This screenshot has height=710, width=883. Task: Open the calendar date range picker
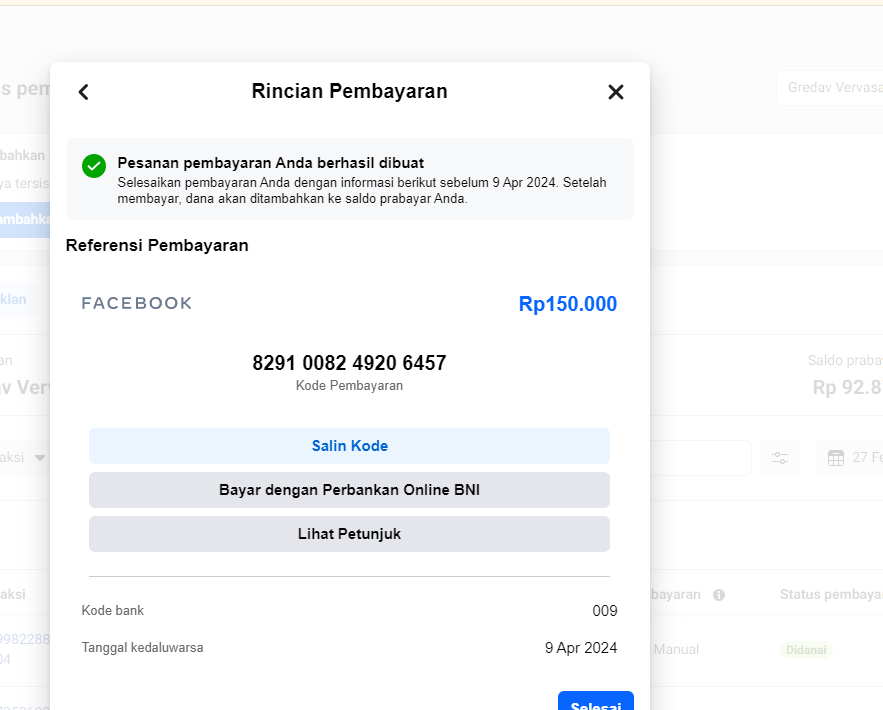(x=850, y=458)
